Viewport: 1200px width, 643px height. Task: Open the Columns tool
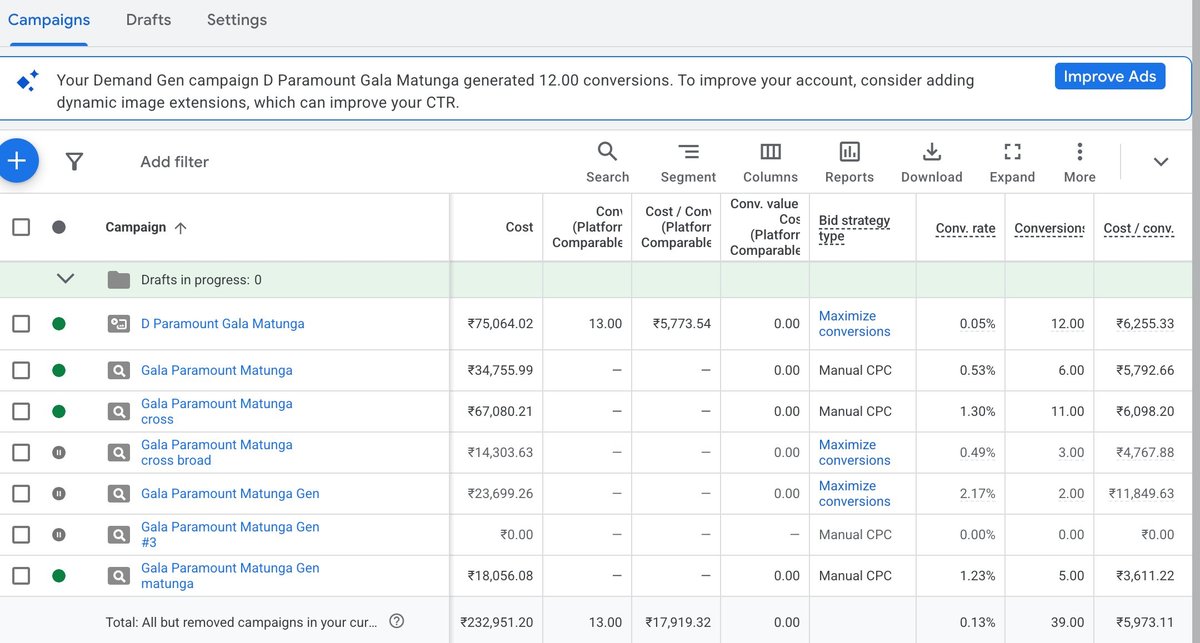click(770, 162)
